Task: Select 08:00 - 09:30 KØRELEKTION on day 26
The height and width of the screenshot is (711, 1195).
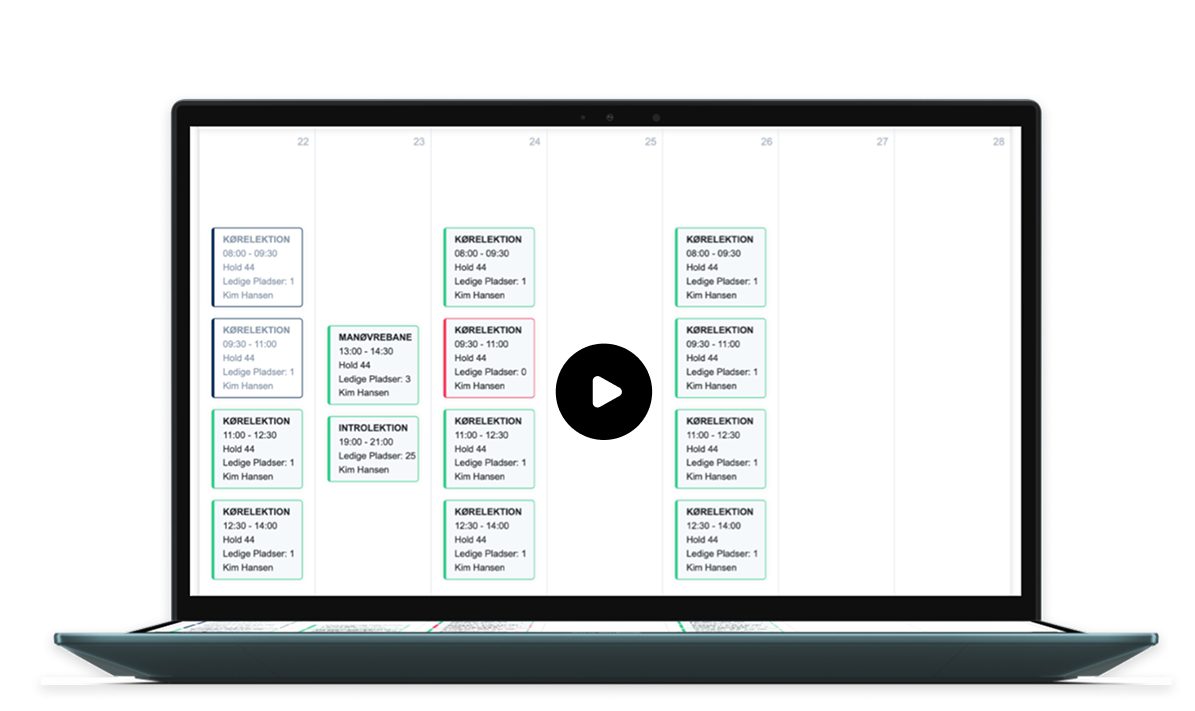Action: 720,267
